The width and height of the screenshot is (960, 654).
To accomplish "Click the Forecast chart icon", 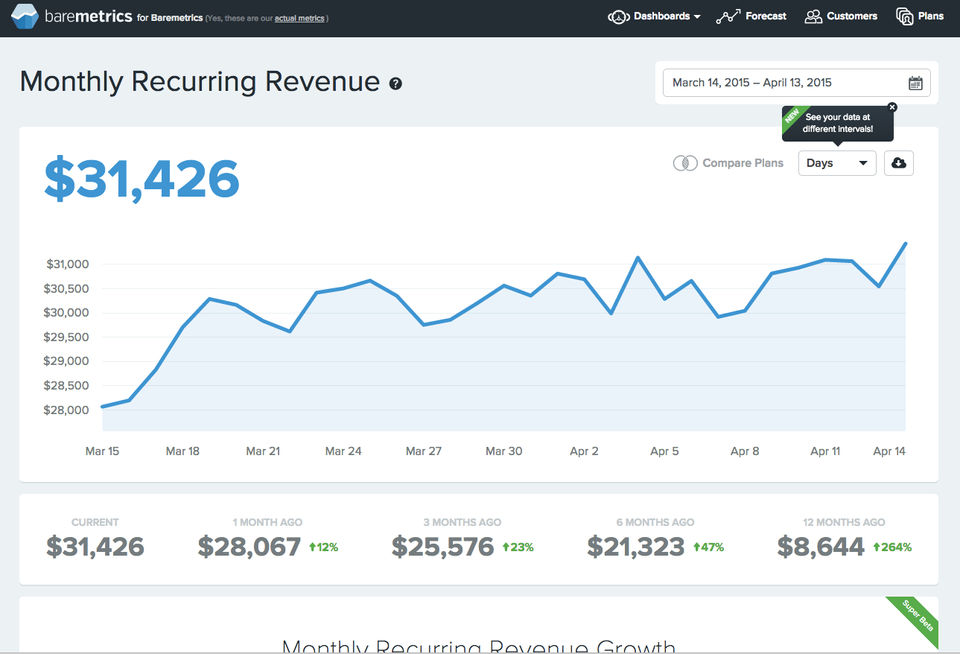I will coord(728,17).
